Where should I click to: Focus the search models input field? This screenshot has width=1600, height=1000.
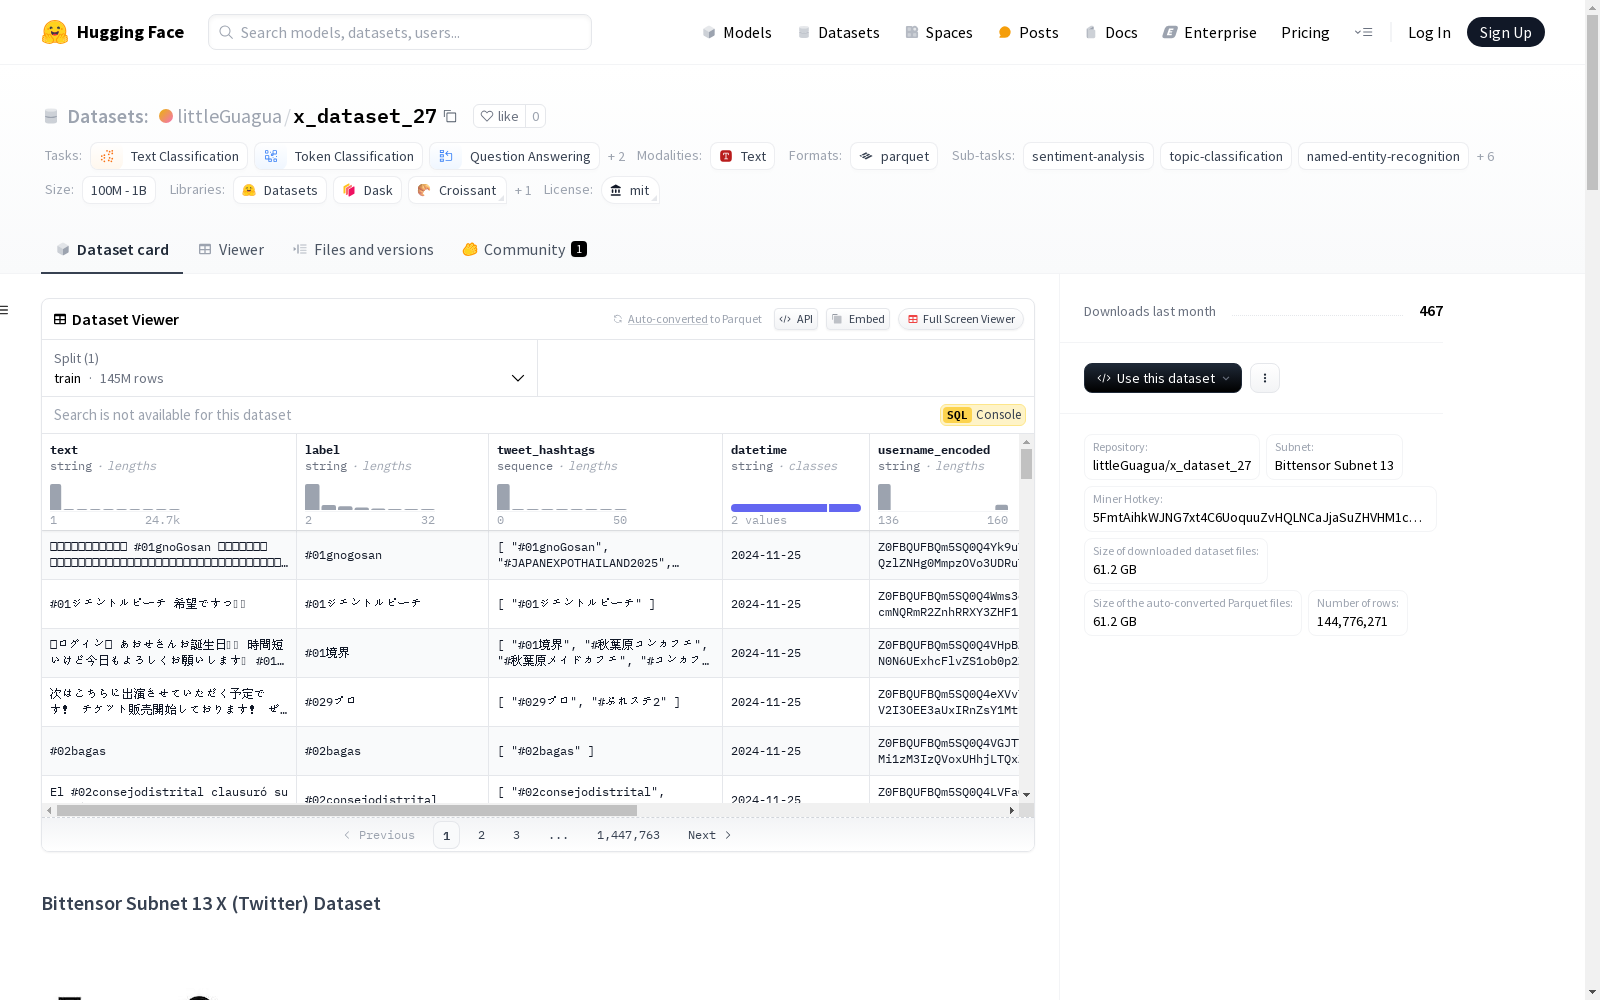(x=400, y=32)
